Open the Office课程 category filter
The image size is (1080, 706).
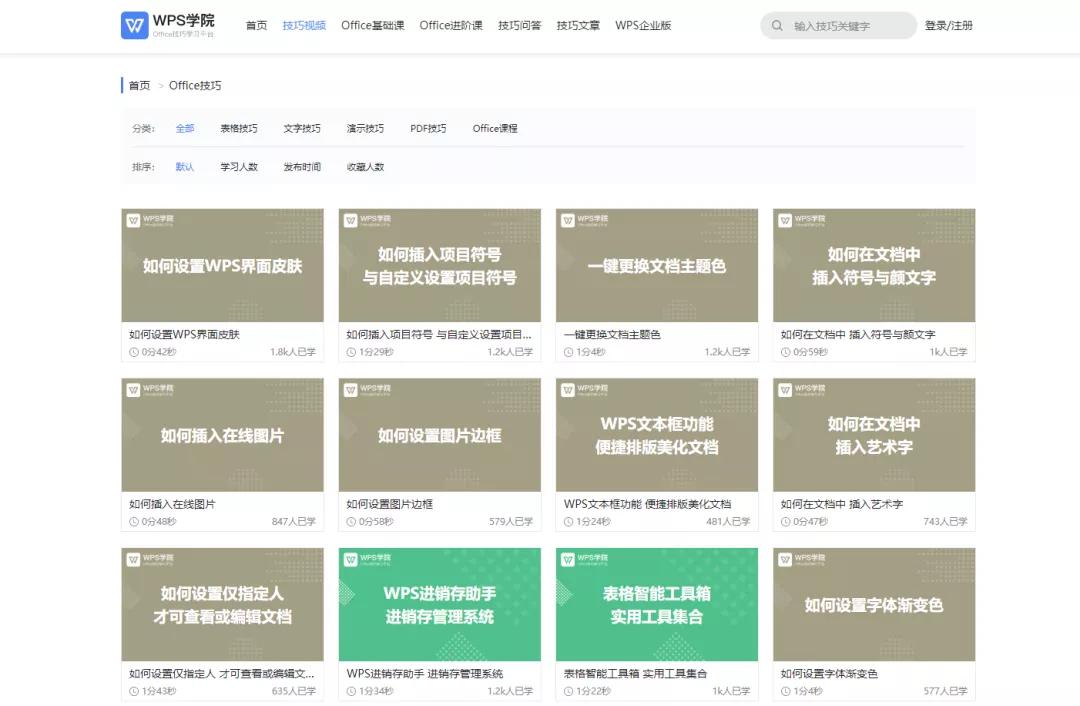[x=494, y=128]
